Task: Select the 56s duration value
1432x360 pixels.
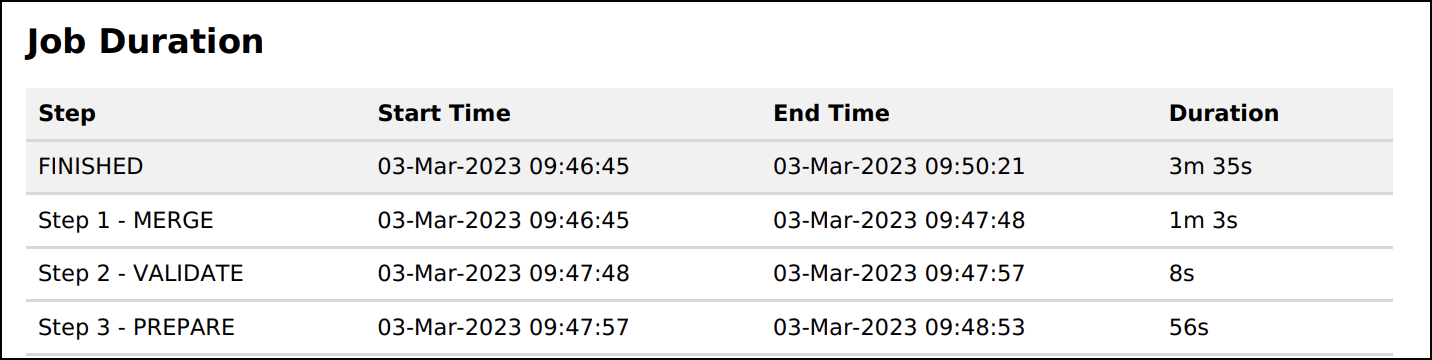Action: tap(1189, 327)
